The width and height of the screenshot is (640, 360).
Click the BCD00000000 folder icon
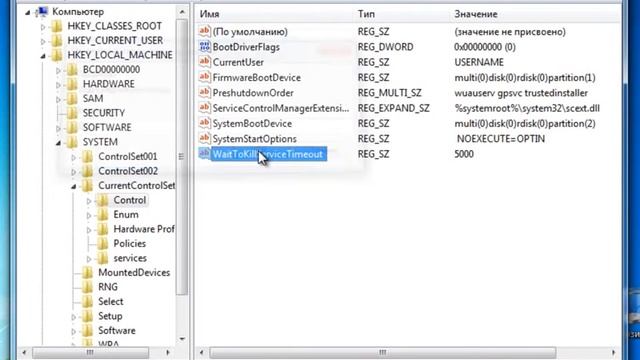pyautogui.click(x=72, y=69)
